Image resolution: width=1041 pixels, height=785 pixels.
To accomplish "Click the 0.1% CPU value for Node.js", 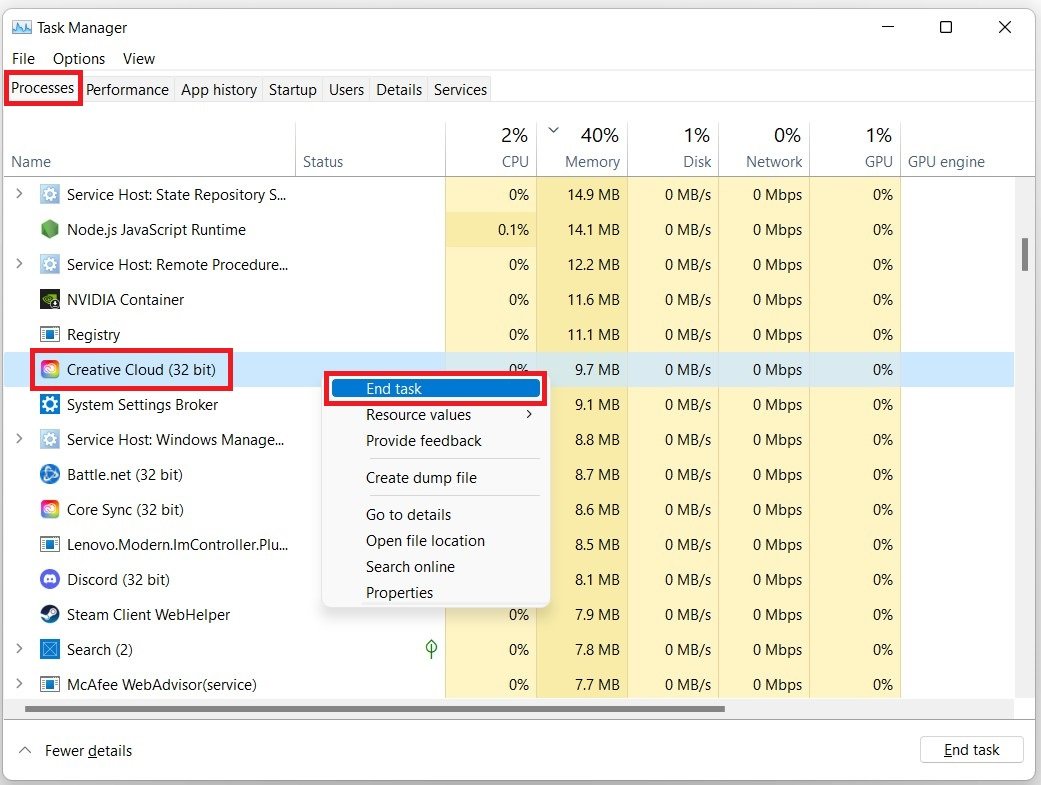I will point(513,230).
